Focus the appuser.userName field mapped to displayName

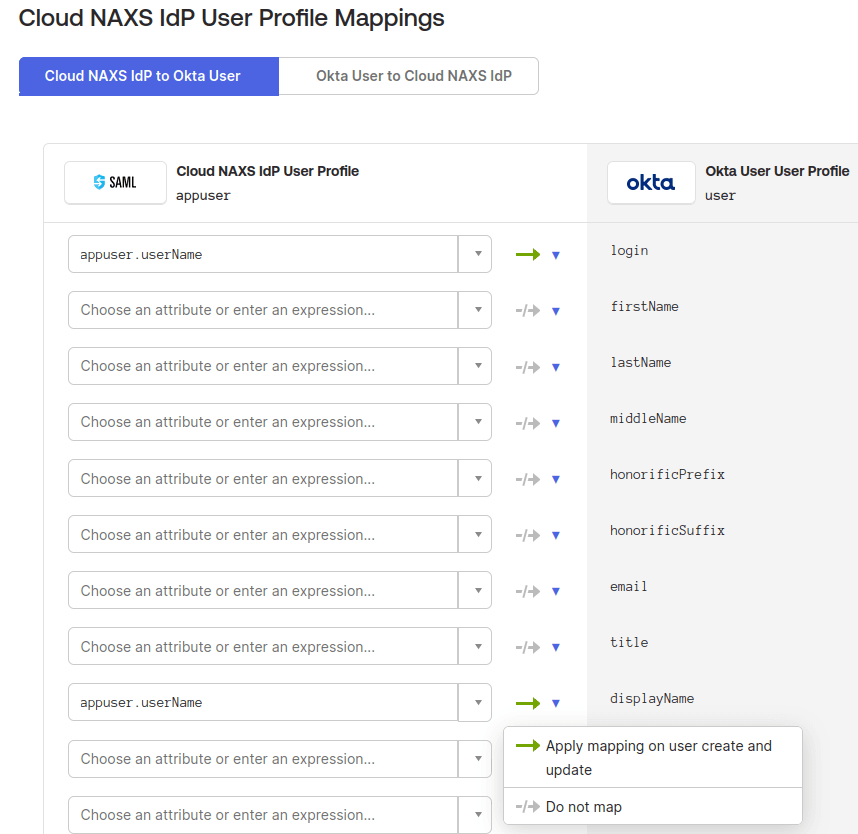coord(263,702)
